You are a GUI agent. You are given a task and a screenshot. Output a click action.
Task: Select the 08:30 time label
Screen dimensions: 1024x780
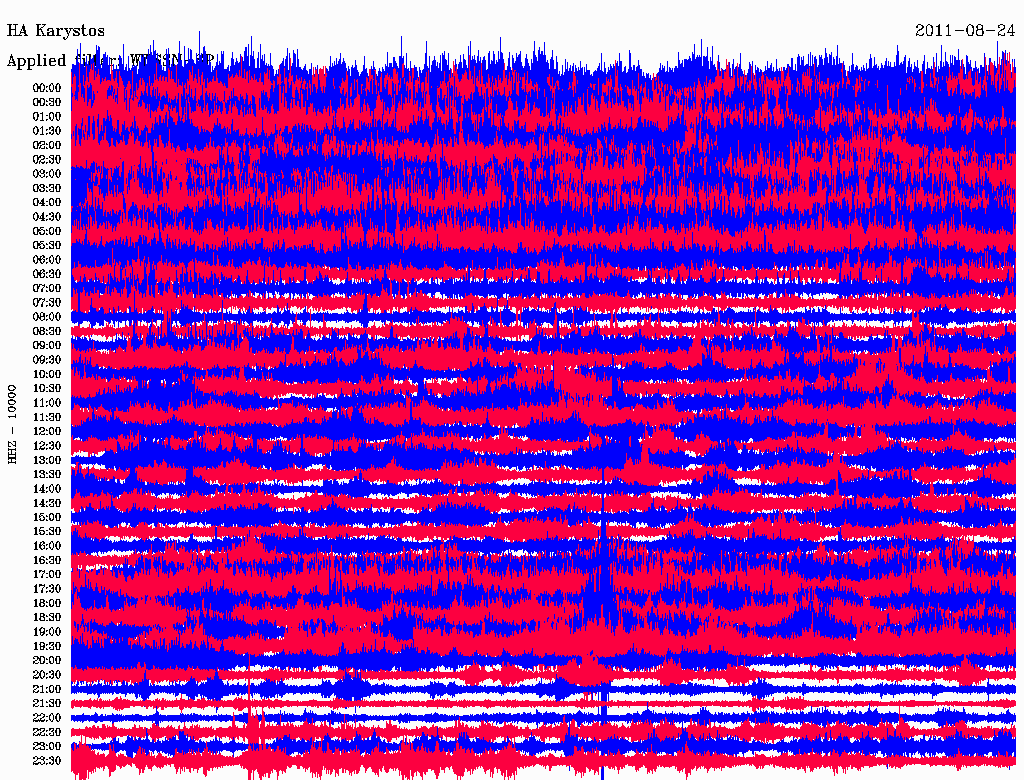tap(47, 332)
